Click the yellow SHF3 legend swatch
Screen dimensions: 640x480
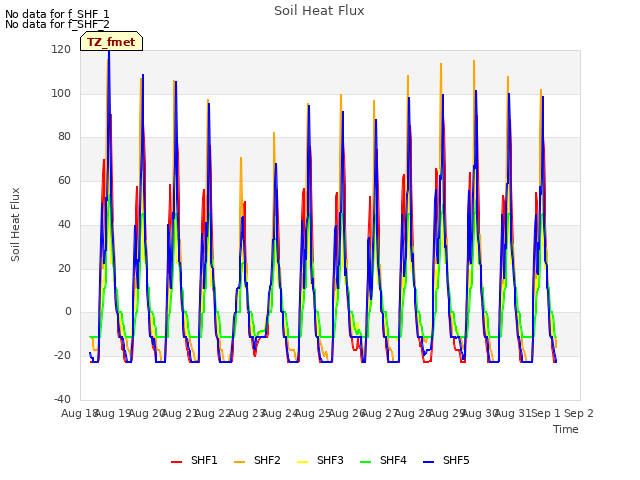(x=302, y=462)
